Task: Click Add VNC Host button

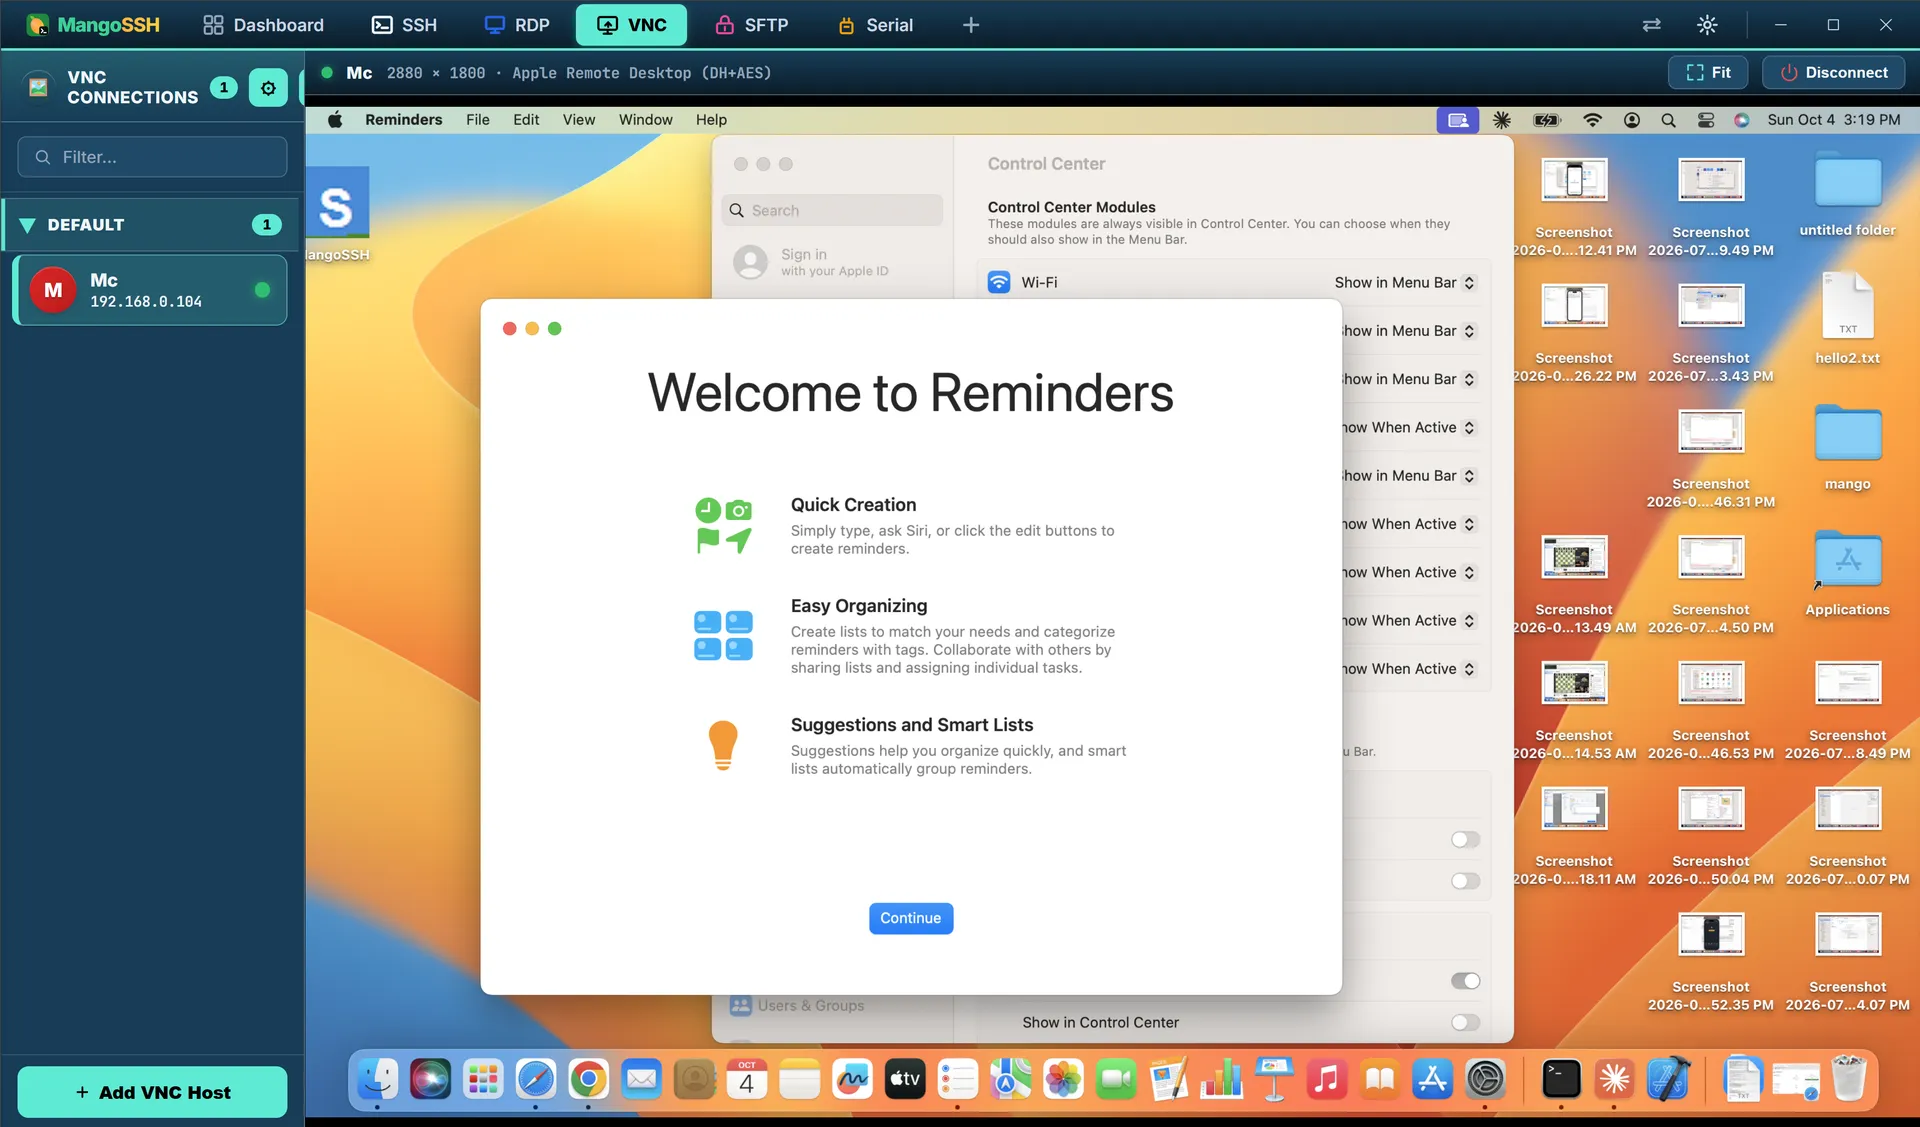Action: tap(152, 1092)
